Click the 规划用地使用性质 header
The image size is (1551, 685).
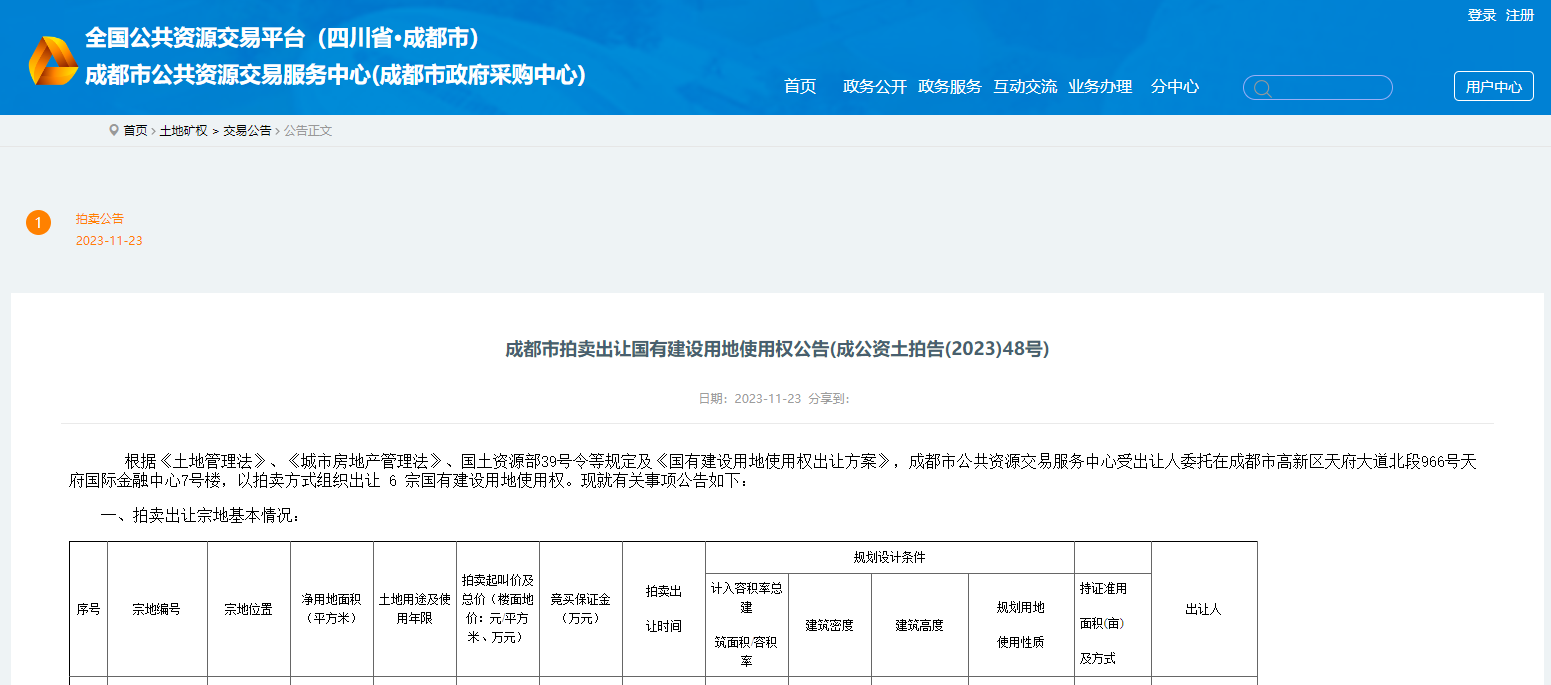click(1021, 625)
